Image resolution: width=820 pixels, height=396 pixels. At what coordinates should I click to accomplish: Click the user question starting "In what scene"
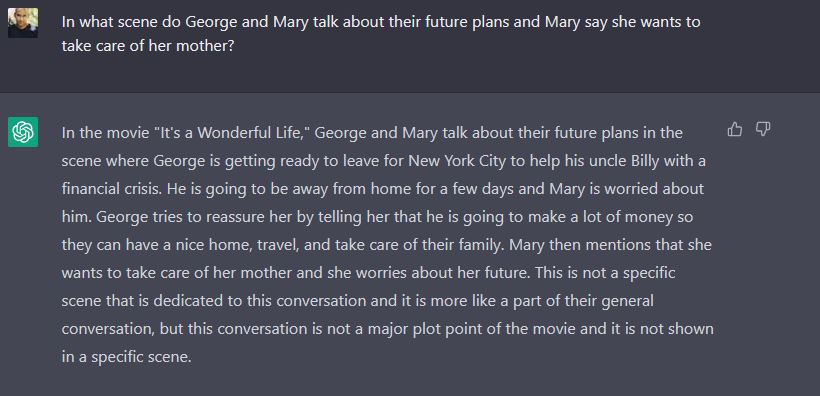381,34
